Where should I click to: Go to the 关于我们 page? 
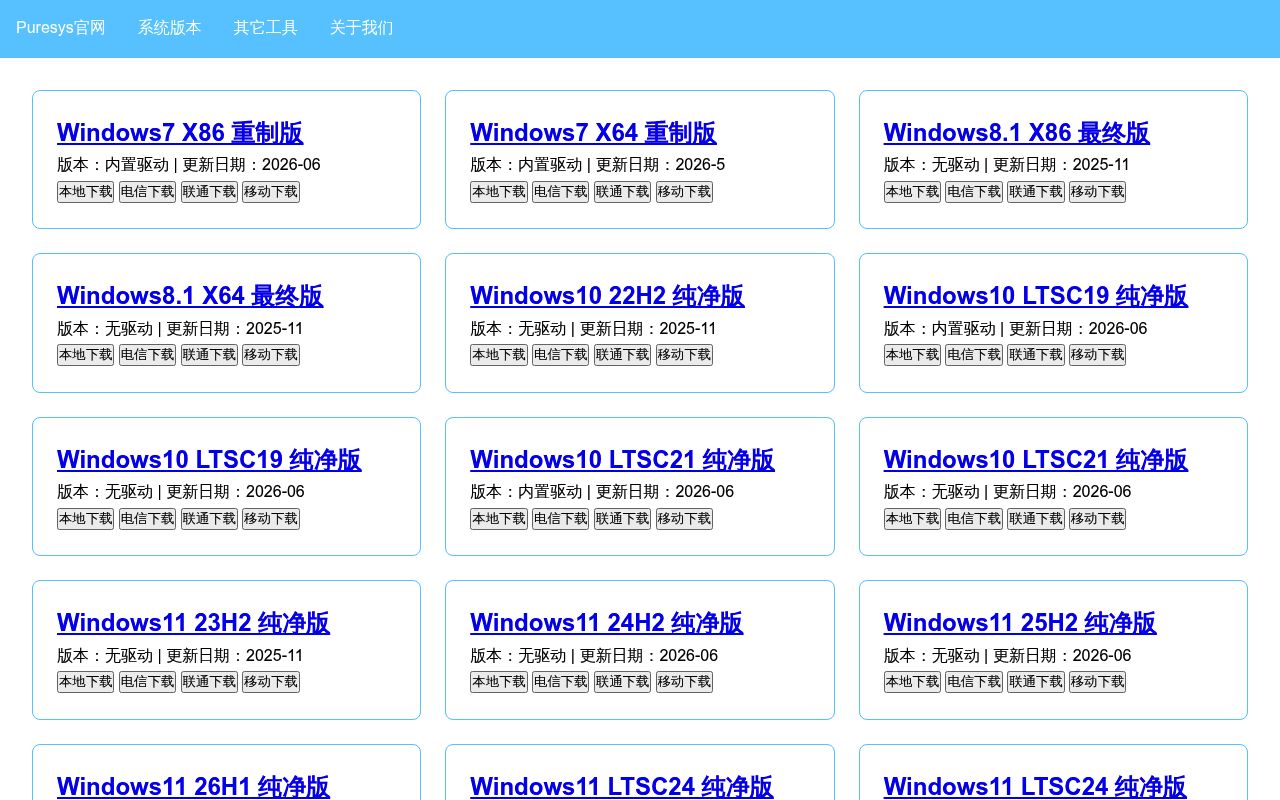pyautogui.click(x=362, y=28)
